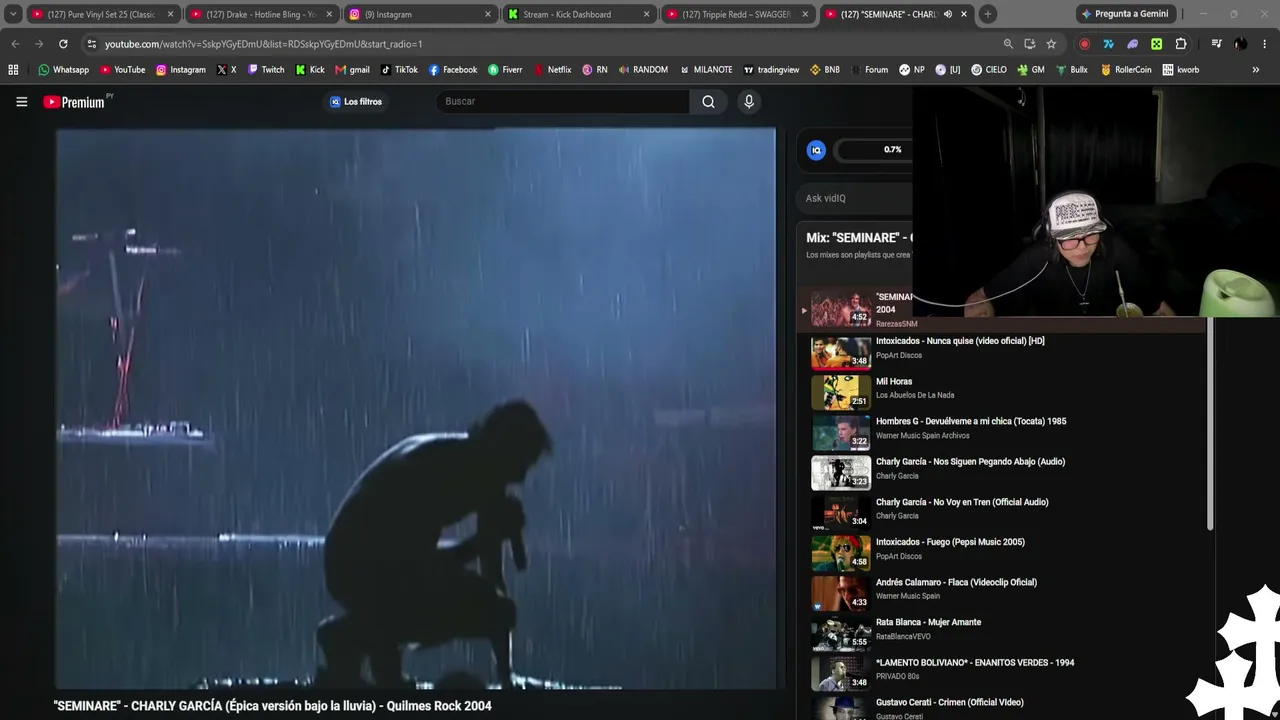Click the playlist panel scrollbar
Viewport: 1280px width, 720px height.
coord(1210,425)
